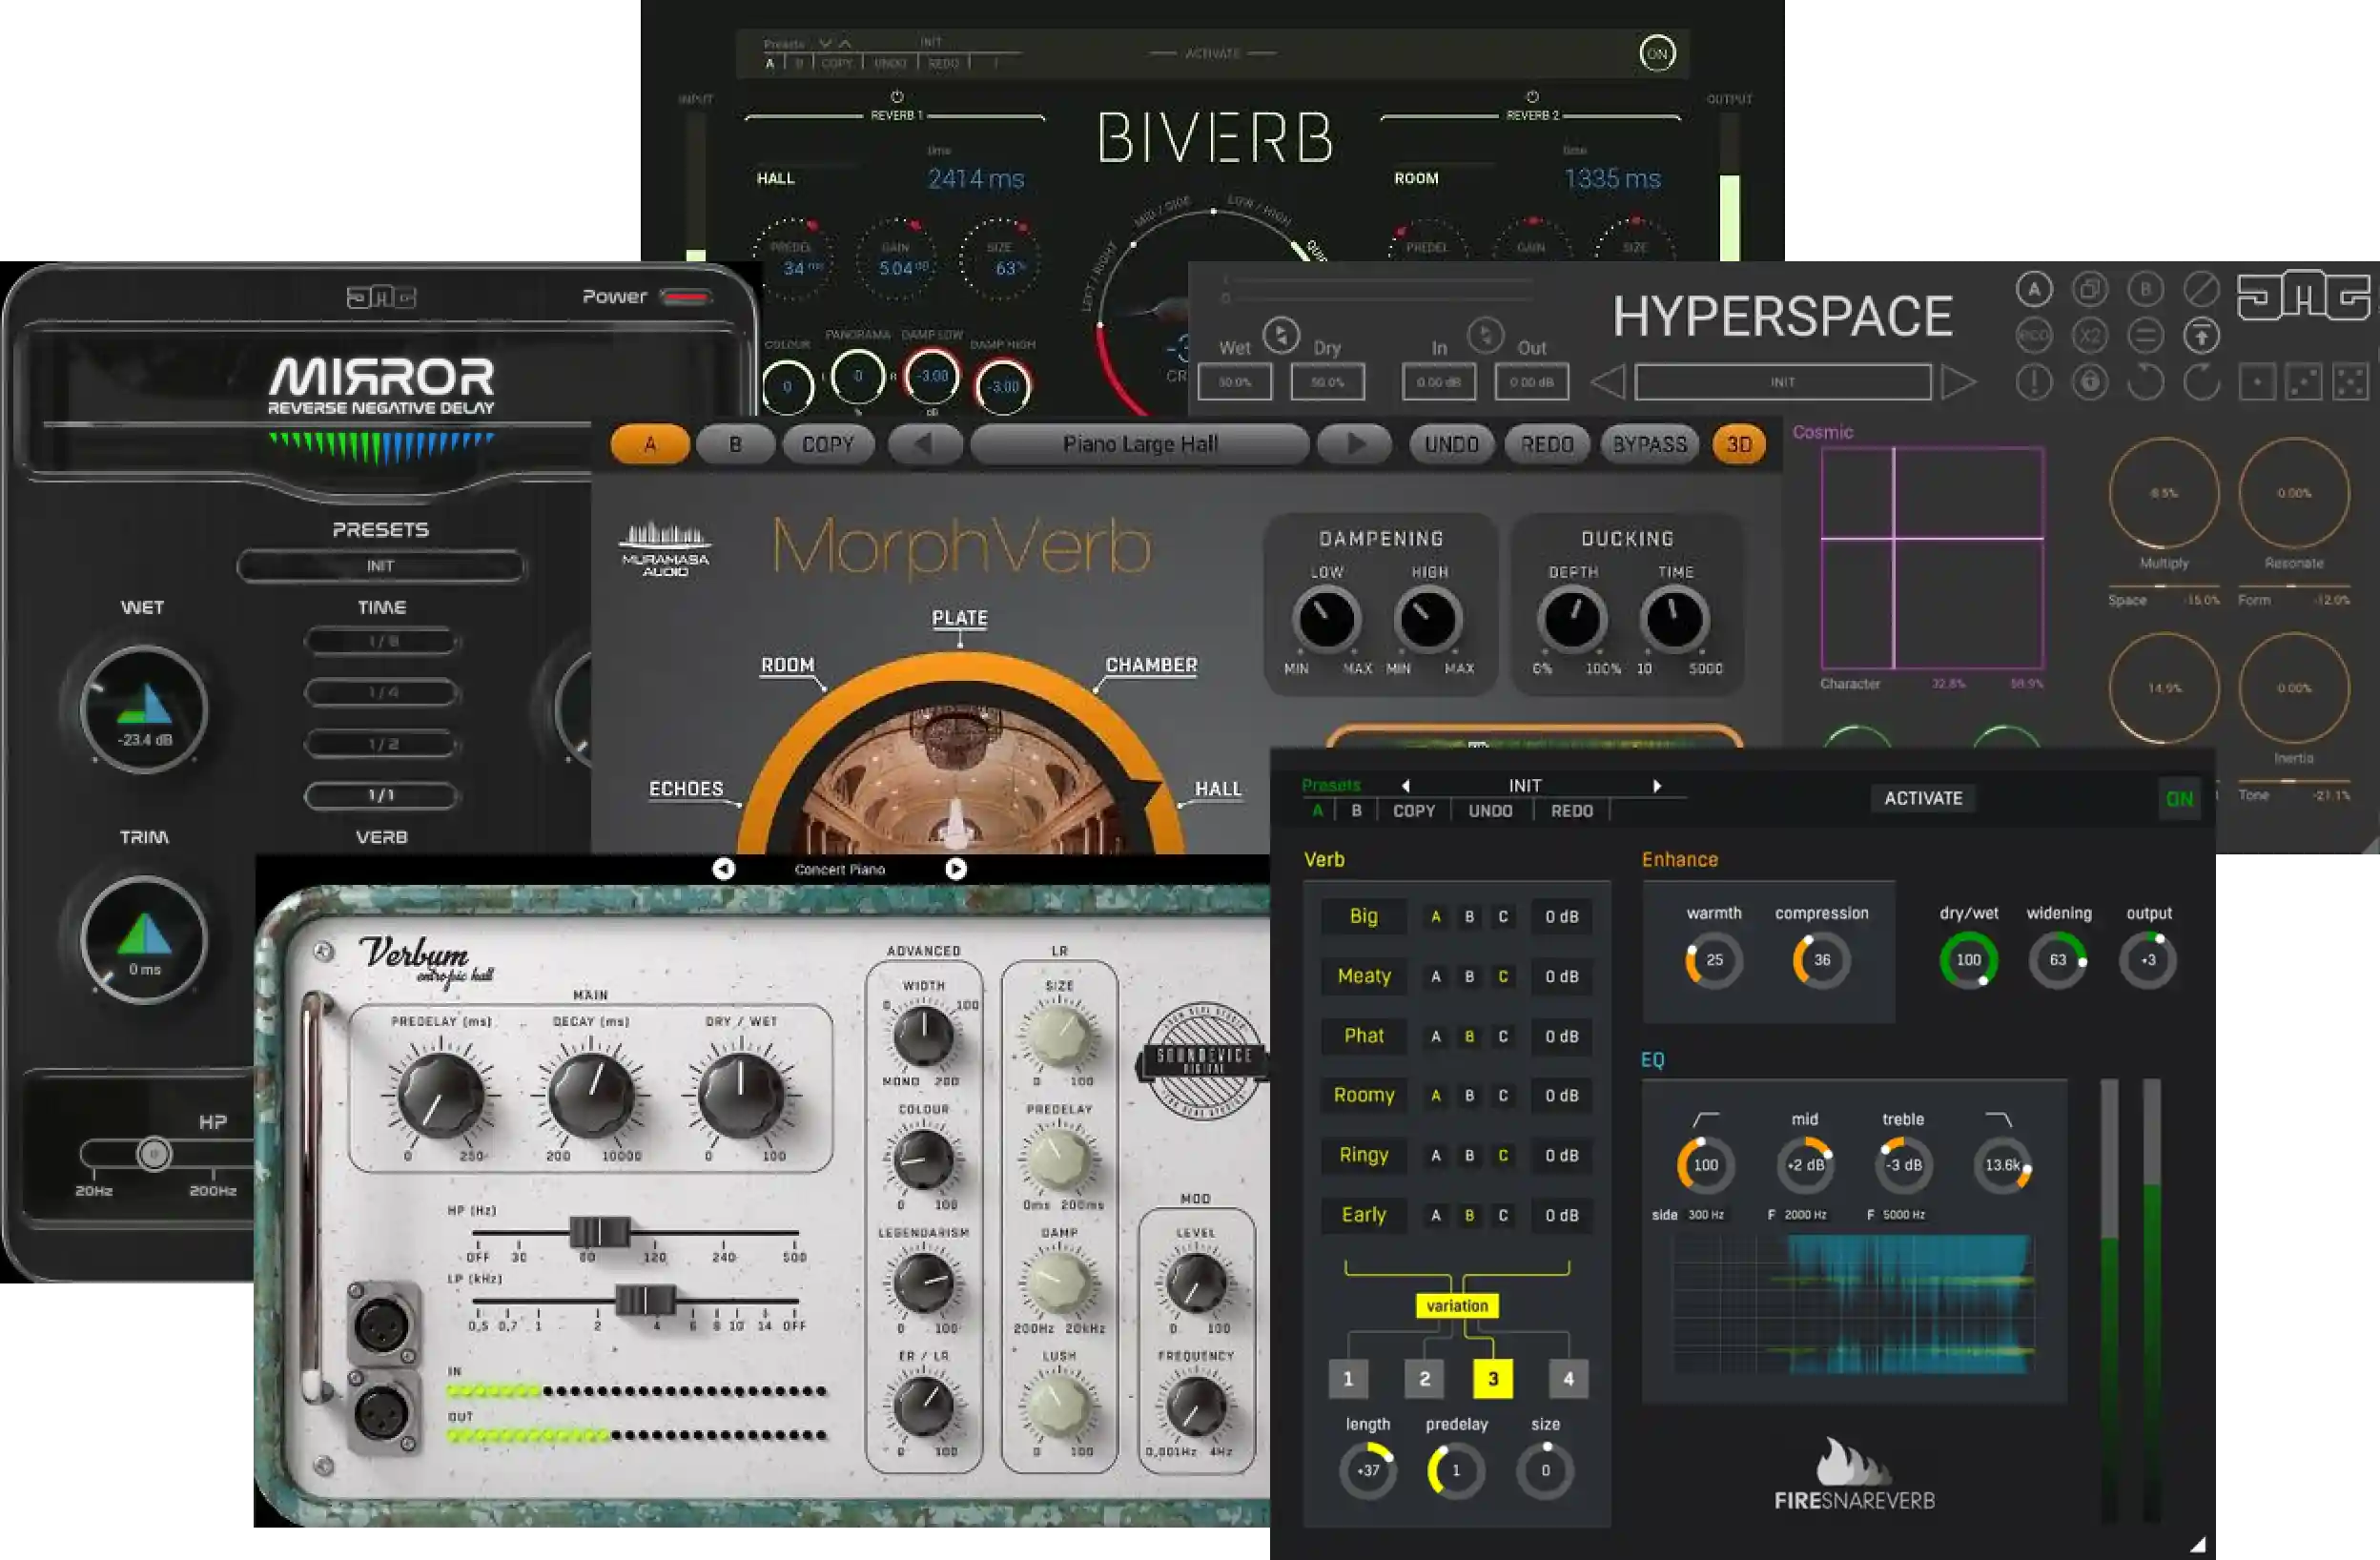Click the Muramasa Audio logo in MorphVerb

[x=665, y=549]
